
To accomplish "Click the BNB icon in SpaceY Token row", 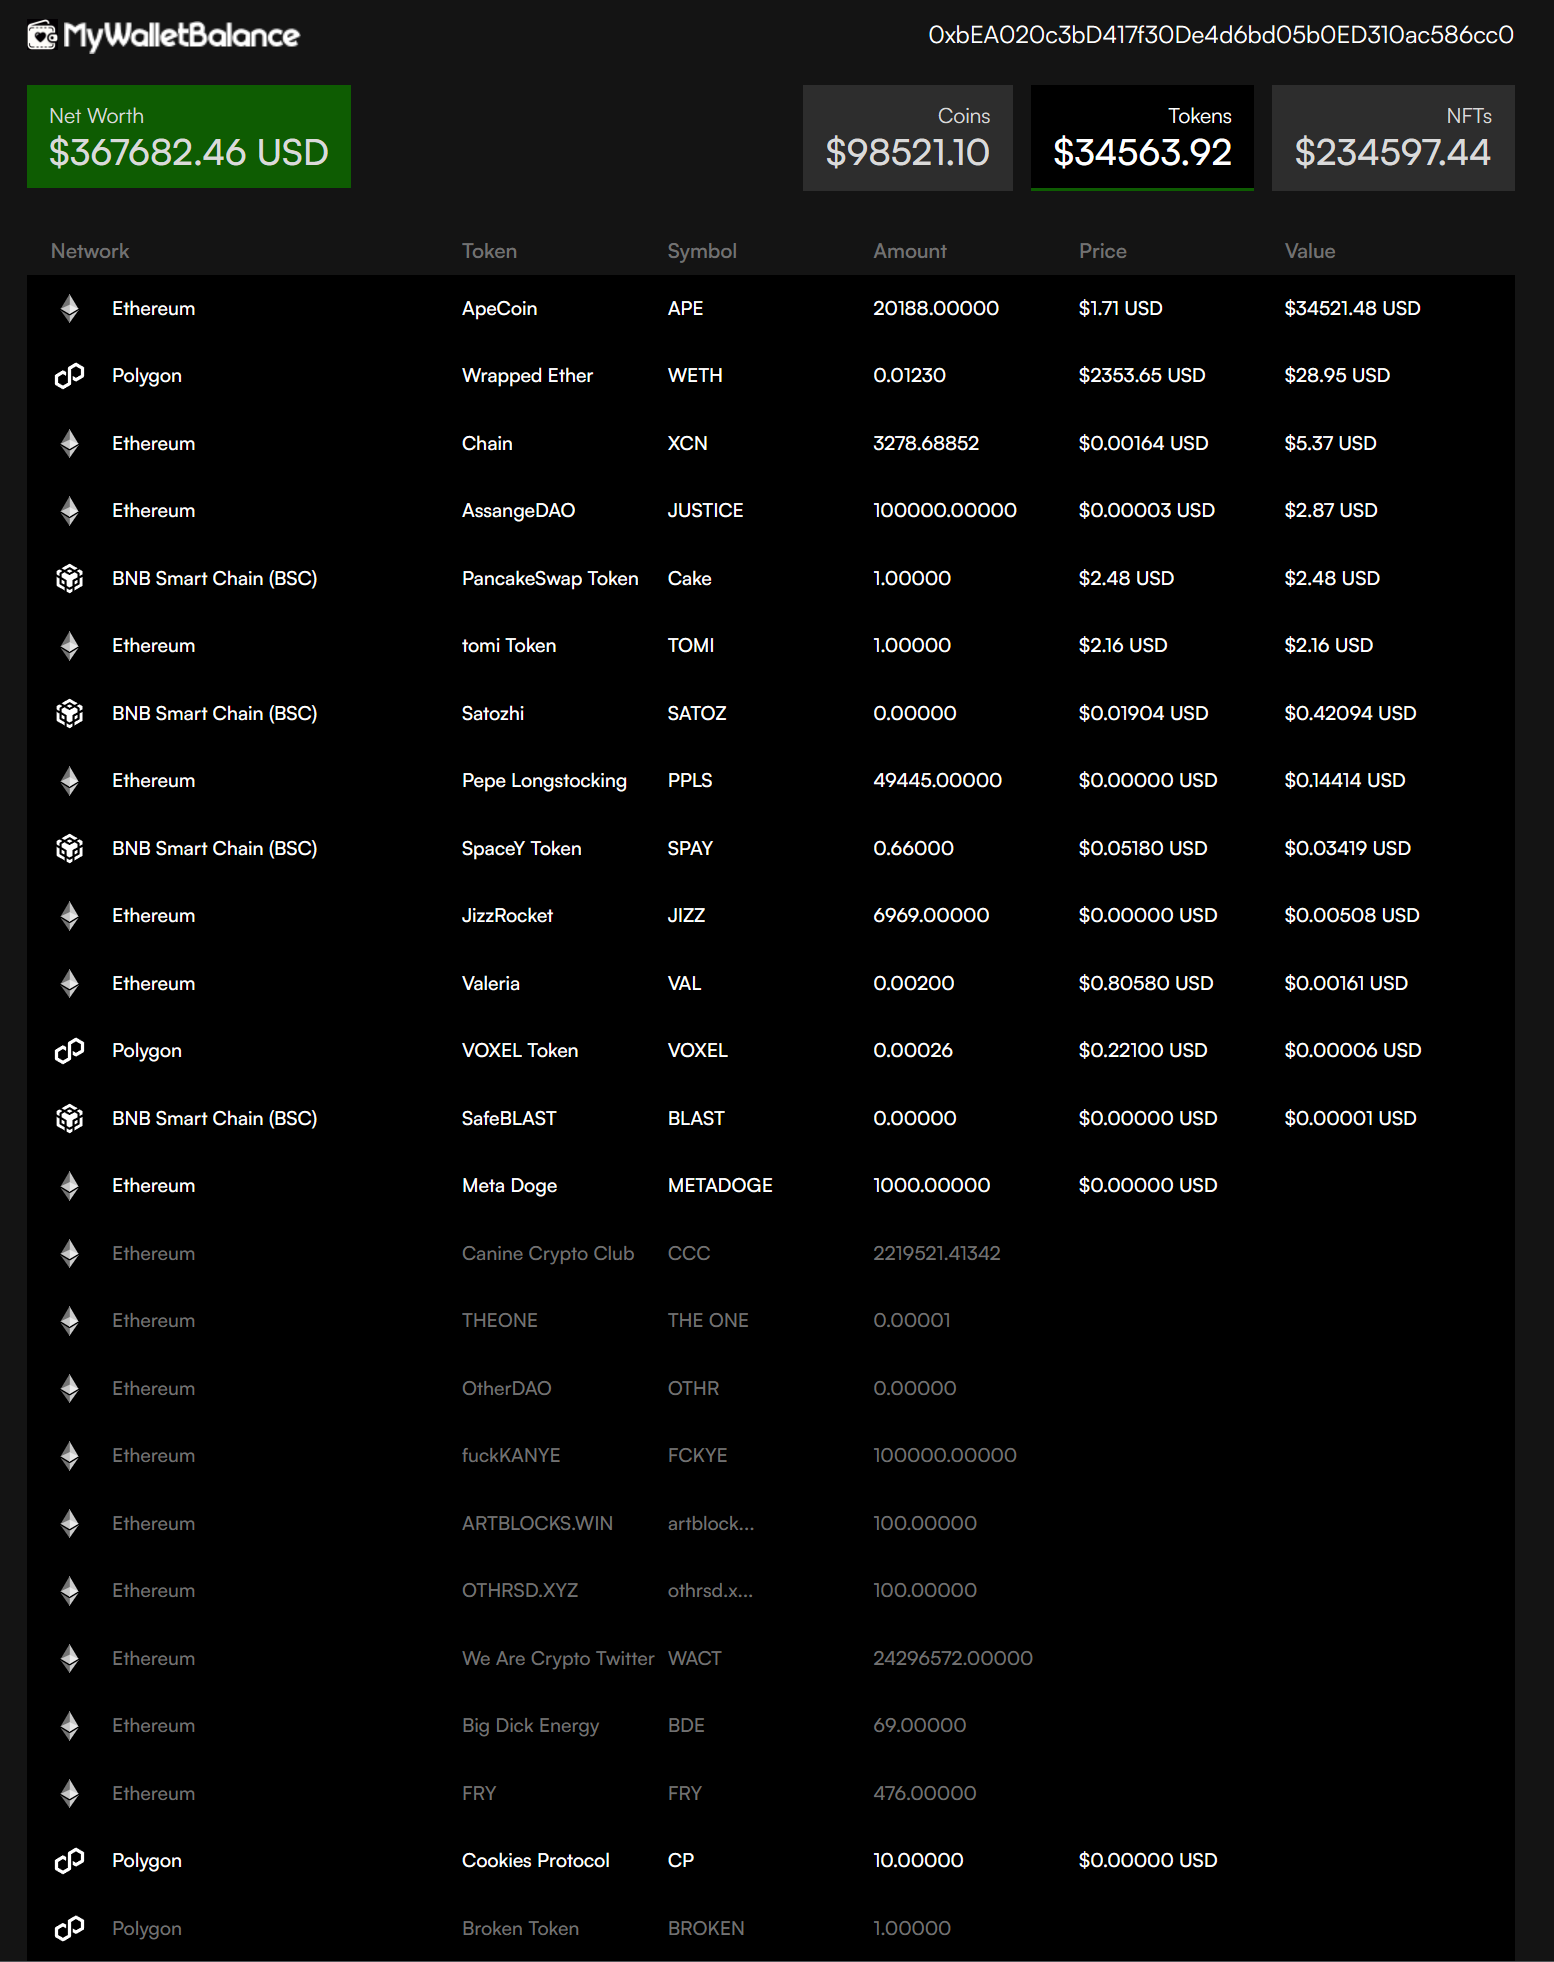I will (70, 849).
